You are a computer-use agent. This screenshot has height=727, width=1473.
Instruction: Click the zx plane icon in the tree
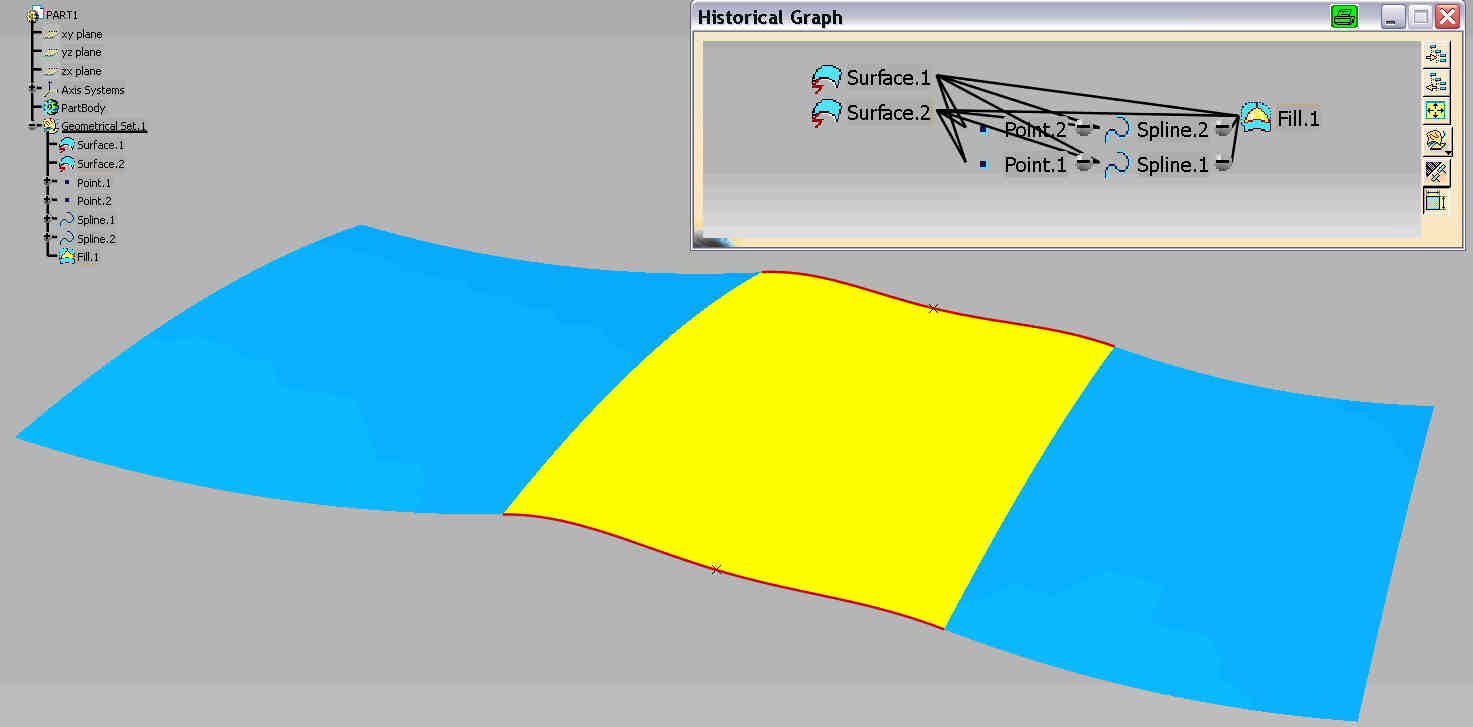(x=50, y=71)
